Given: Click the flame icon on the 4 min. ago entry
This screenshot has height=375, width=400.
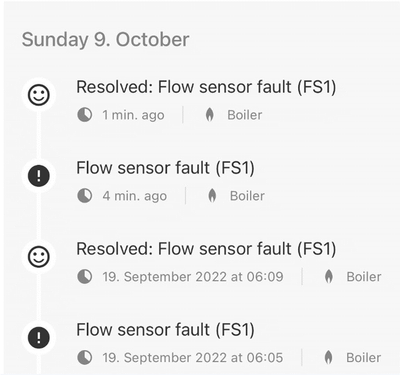Looking at the screenshot, I should tap(212, 196).
